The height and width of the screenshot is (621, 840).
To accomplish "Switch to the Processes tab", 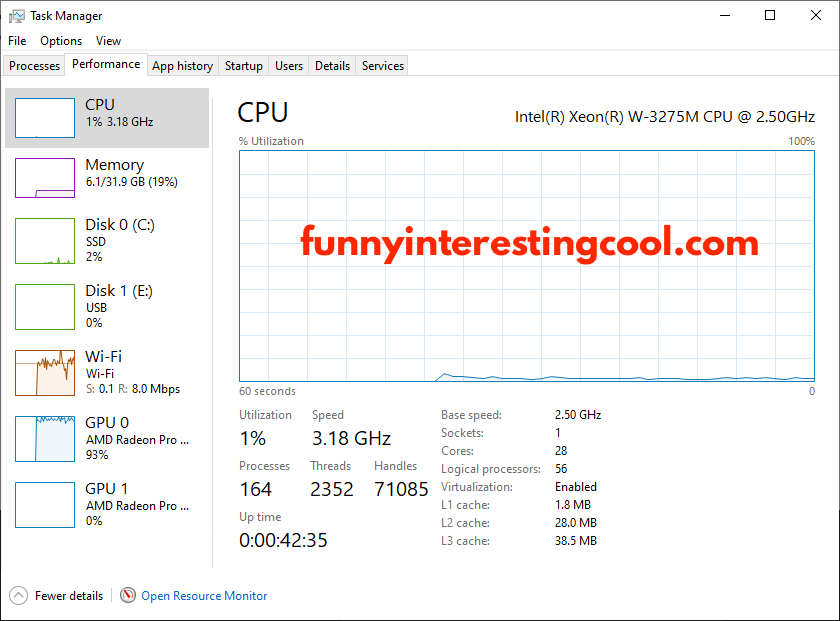I will (x=34, y=66).
